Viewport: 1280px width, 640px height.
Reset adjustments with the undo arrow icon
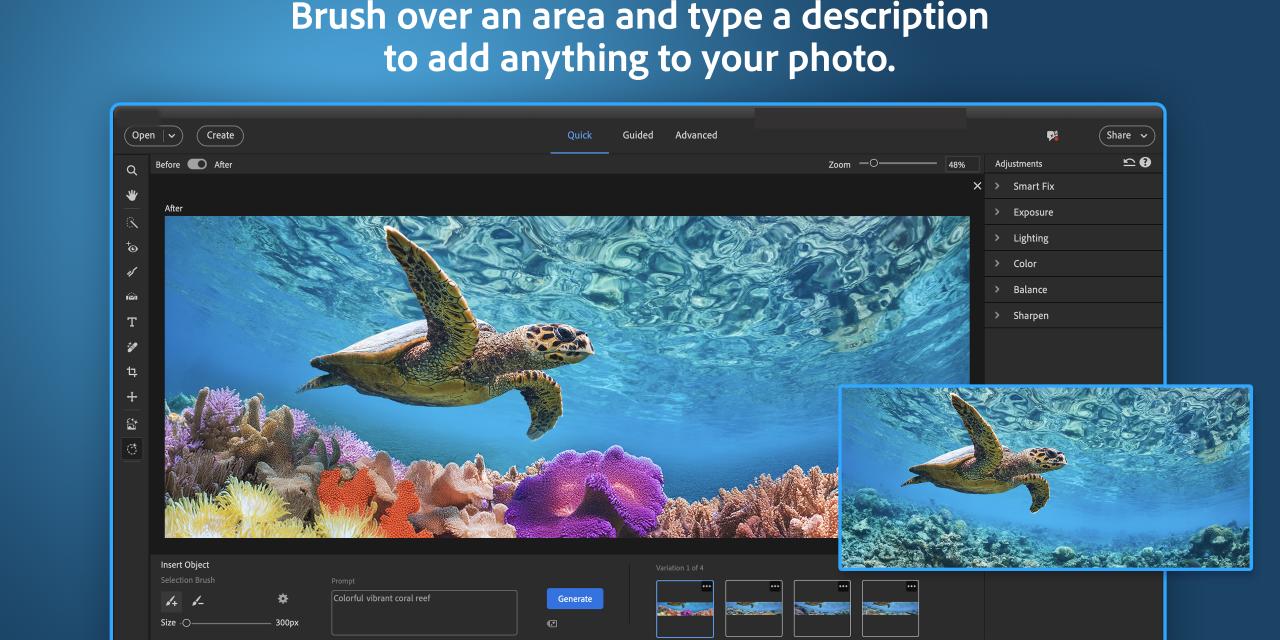coord(1129,162)
